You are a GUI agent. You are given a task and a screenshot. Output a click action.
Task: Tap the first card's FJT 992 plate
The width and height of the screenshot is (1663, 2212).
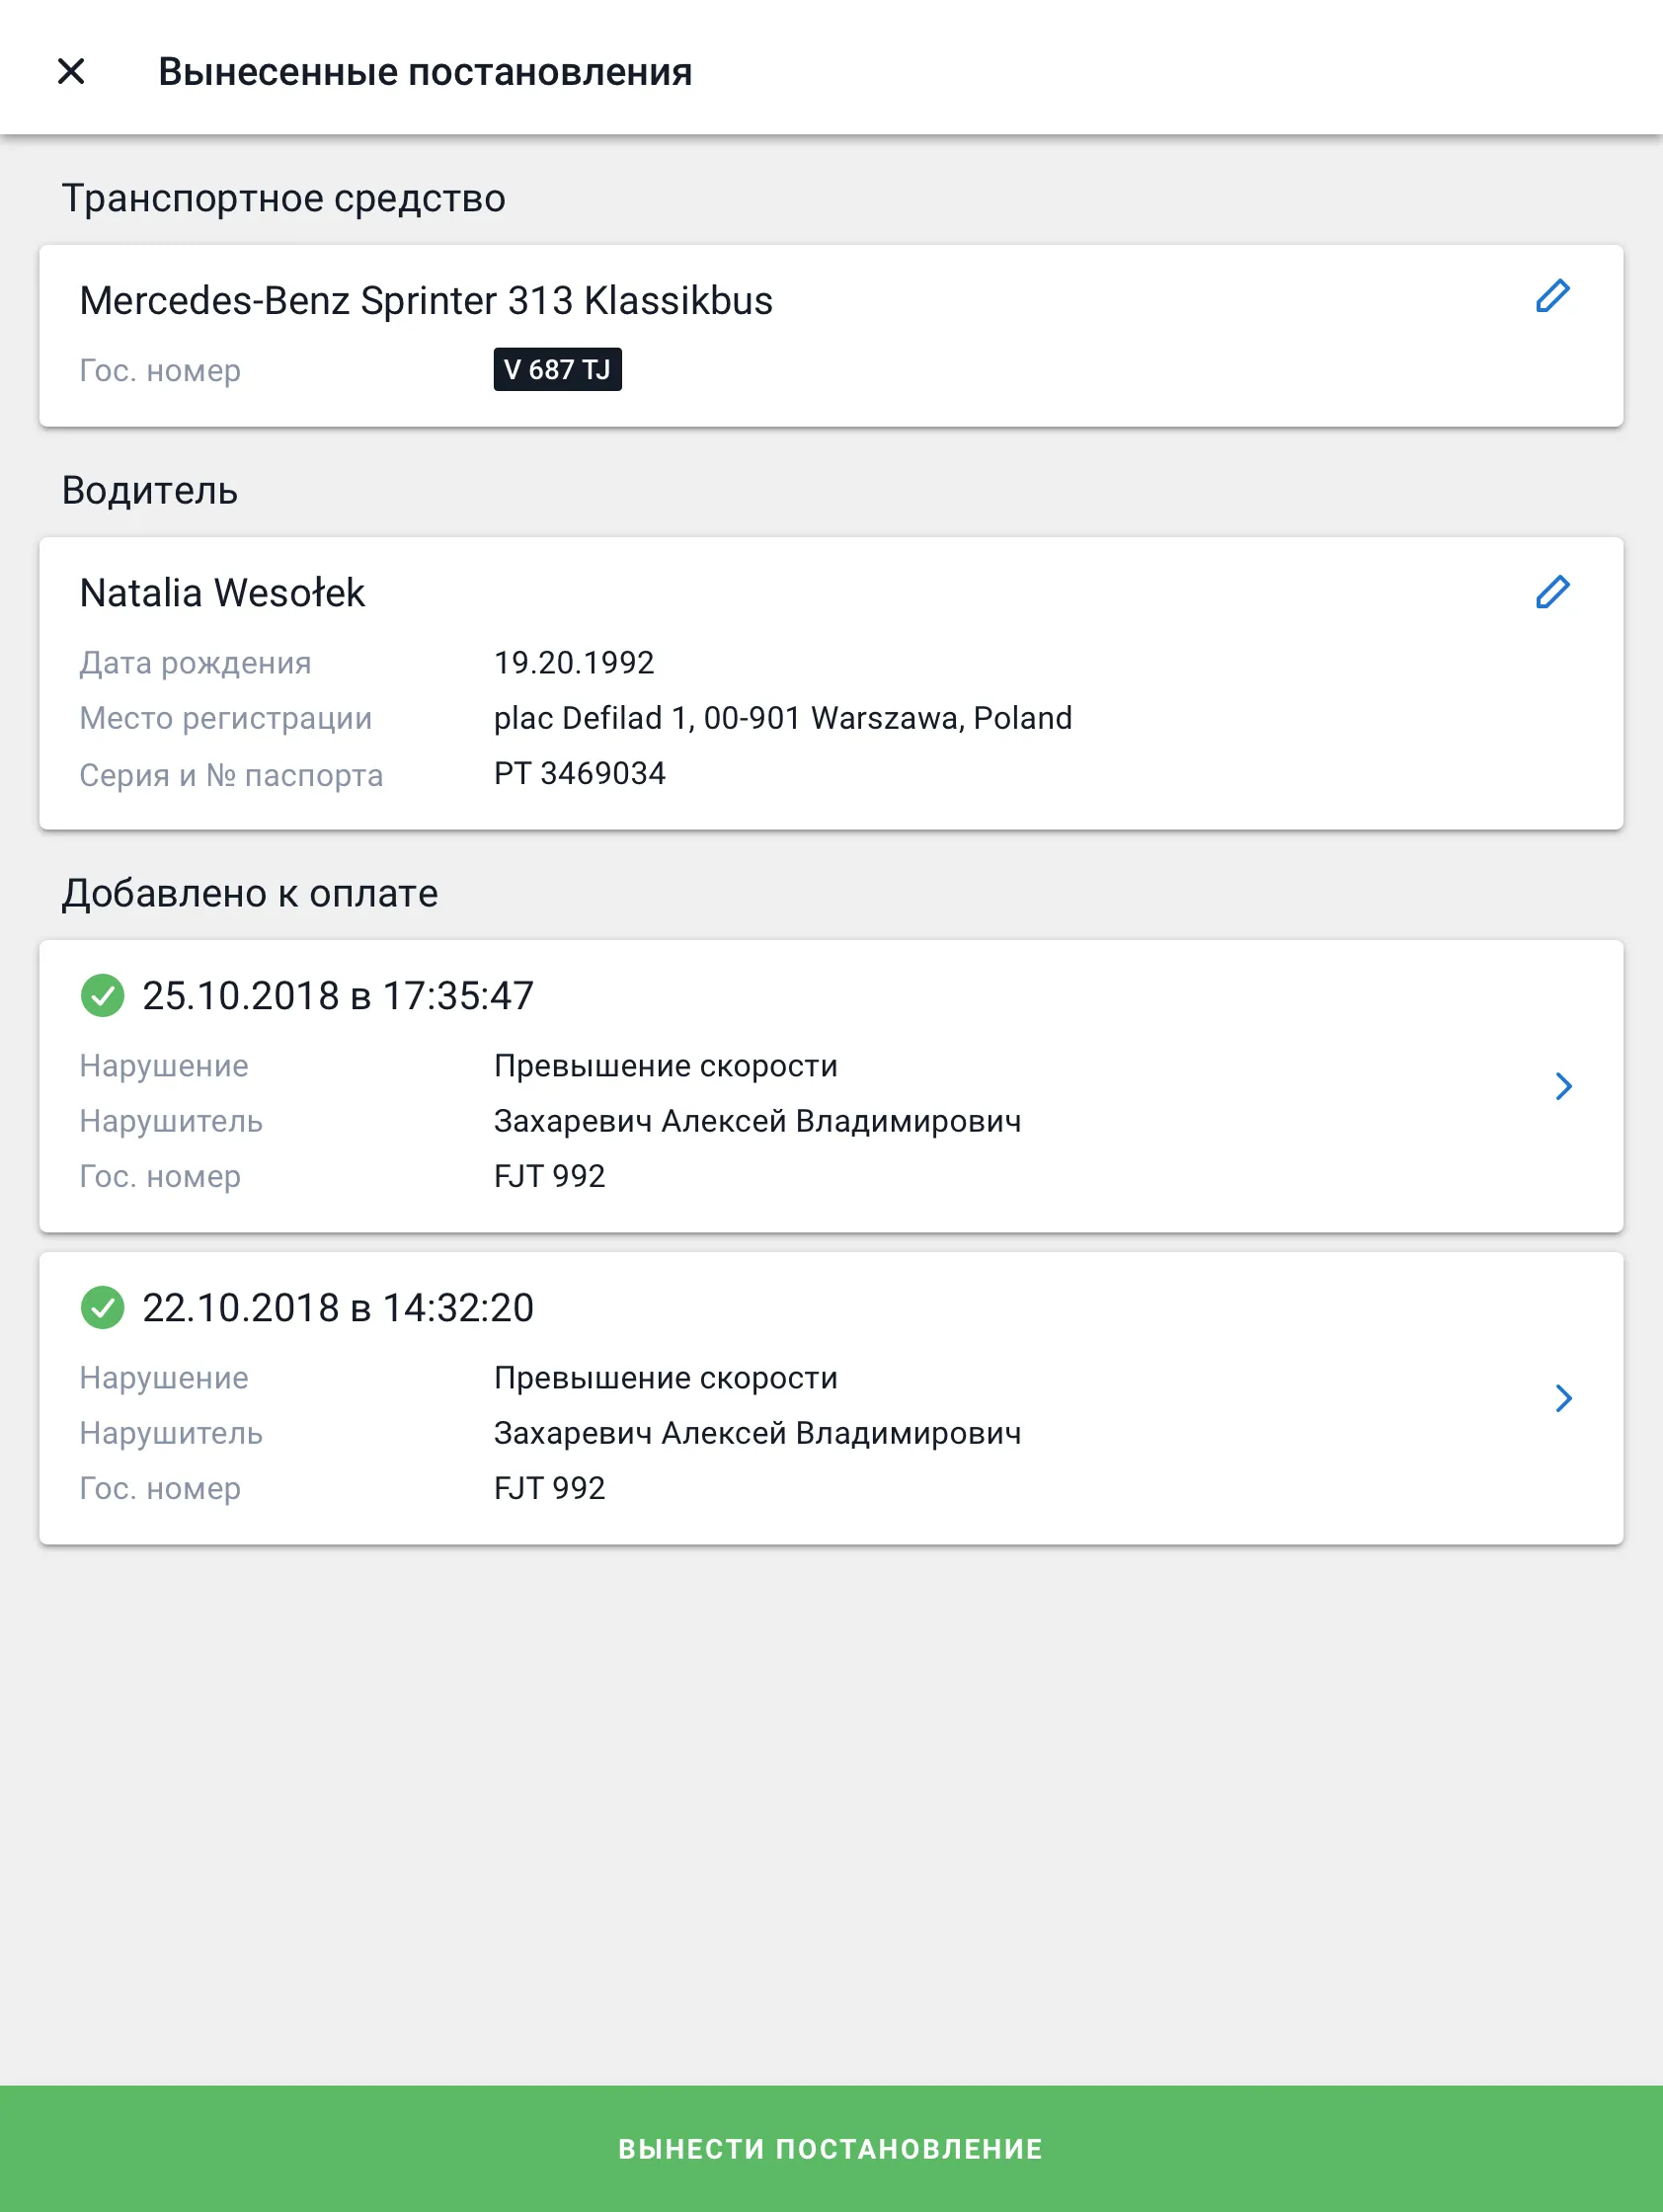point(549,1176)
